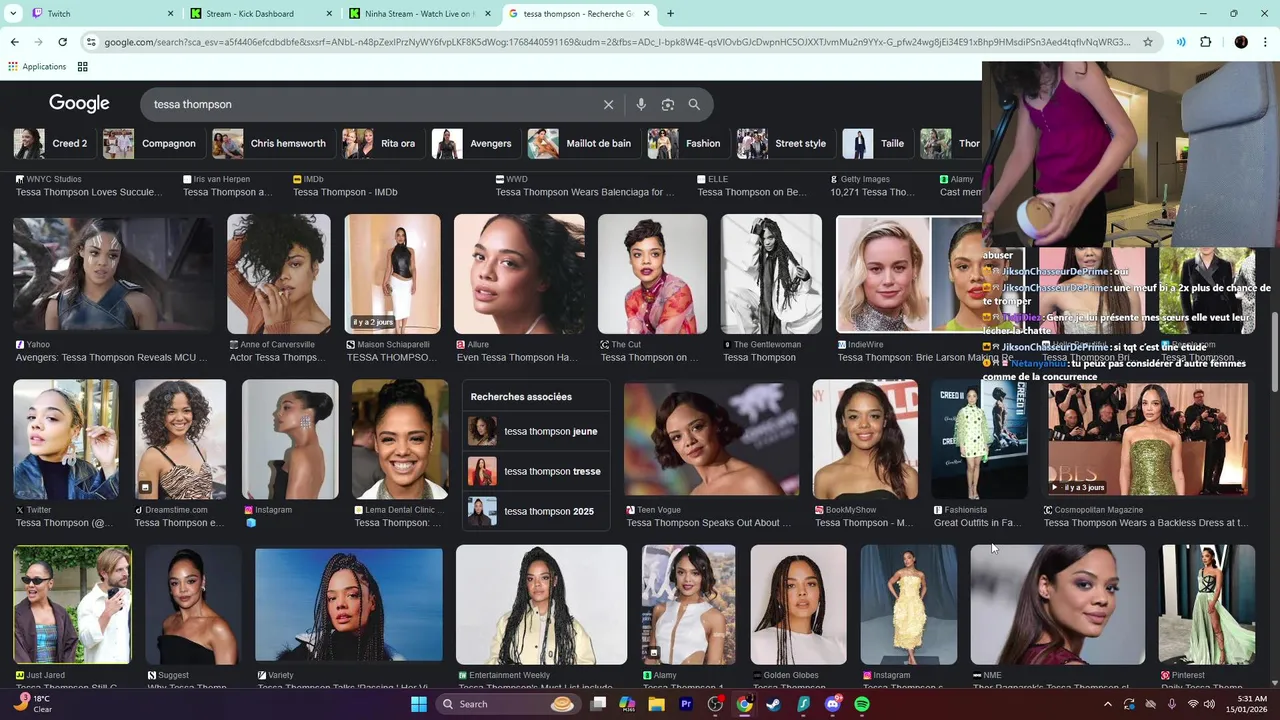Open Google Lens image search
Image resolution: width=1280 pixels, height=720 pixels.
pos(668,104)
